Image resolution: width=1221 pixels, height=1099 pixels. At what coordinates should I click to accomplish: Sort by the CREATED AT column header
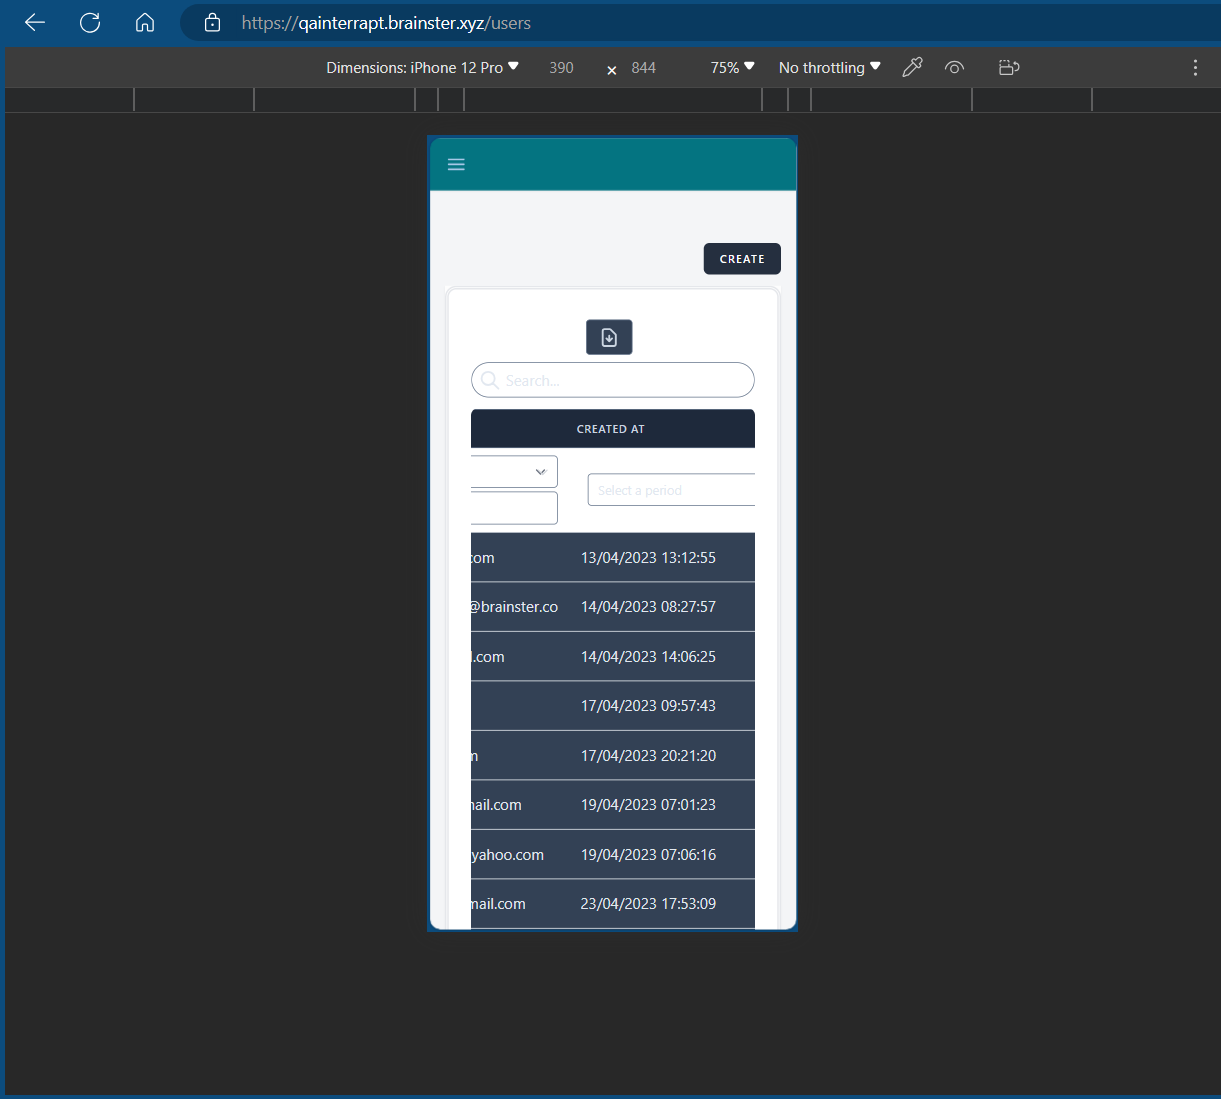tap(611, 429)
